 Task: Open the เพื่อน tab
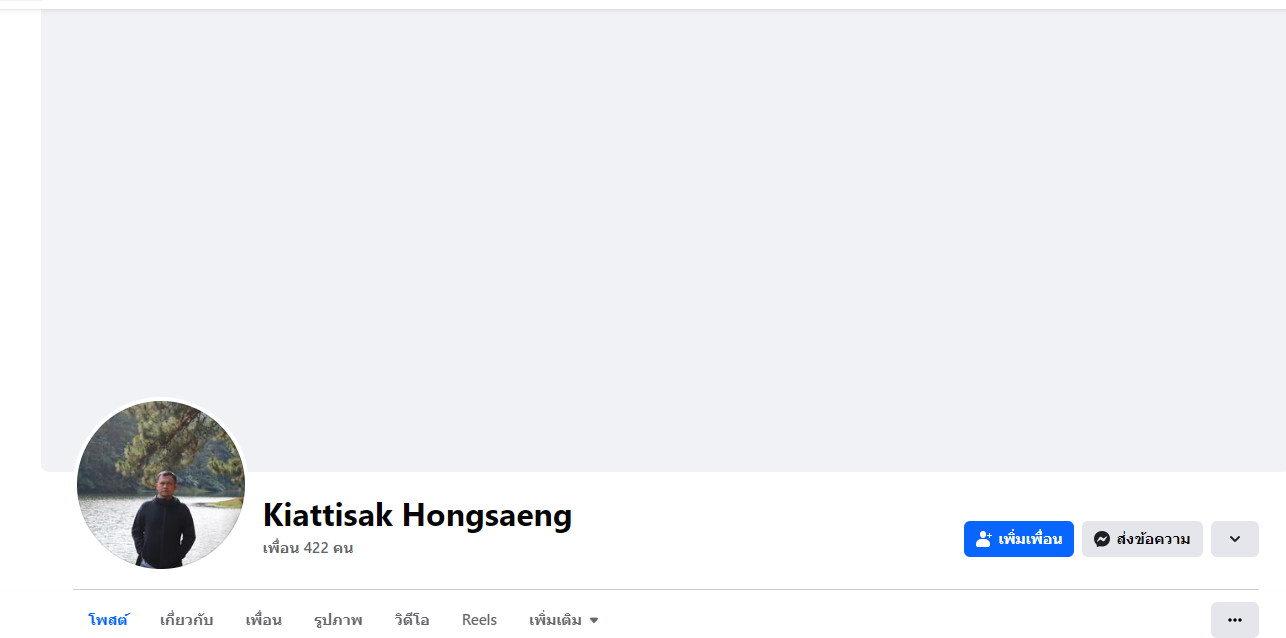point(264,620)
